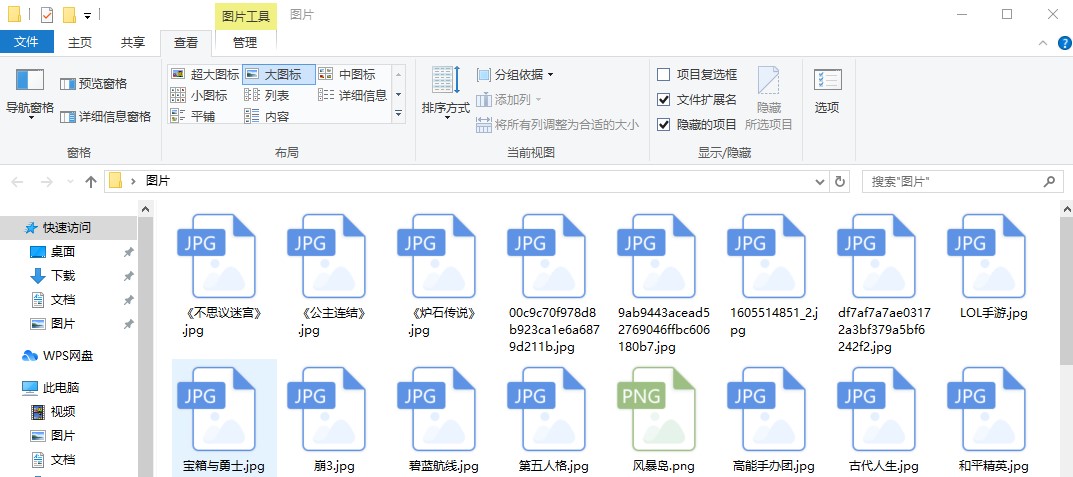This screenshot has width=1073, height=477.
Task: Click New folder quick access icon
Action: tap(68, 14)
